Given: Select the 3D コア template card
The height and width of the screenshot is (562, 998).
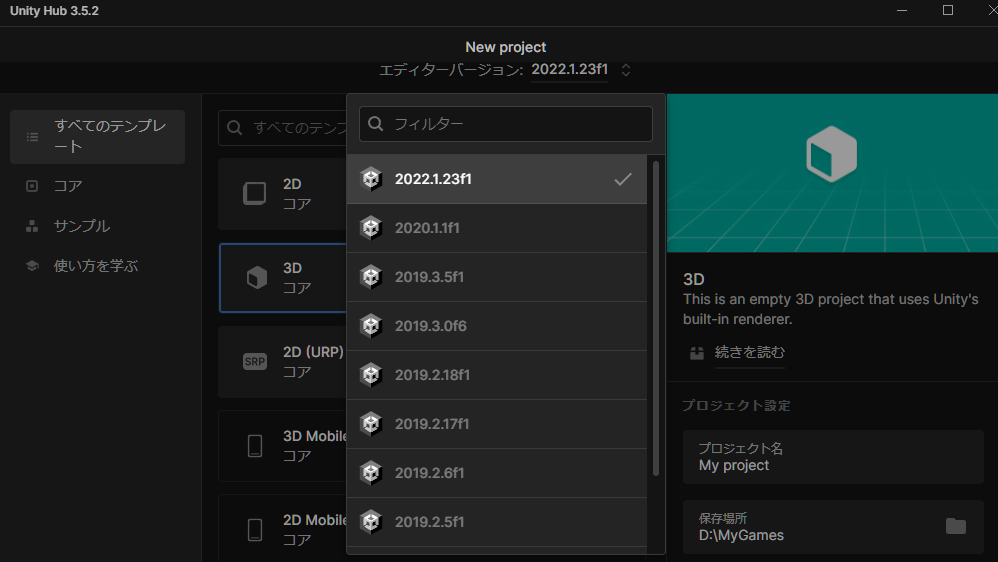Looking at the screenshot, I should [x=283, y=277].
